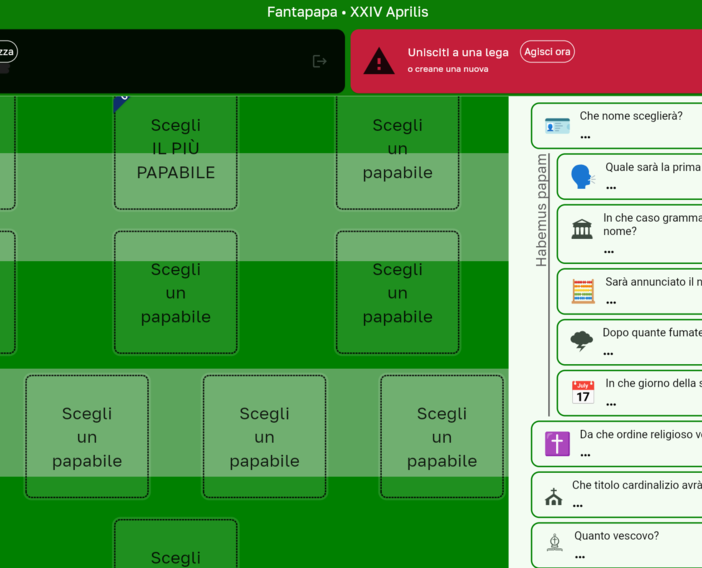Click the blue speaking head icon

(582, 176)
